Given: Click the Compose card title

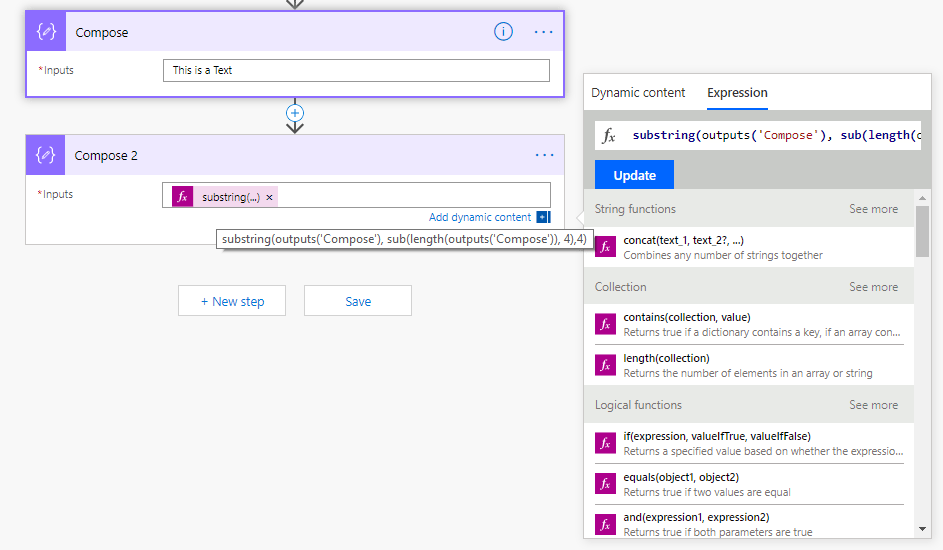Looking at the screenshot, I should 102,32.
